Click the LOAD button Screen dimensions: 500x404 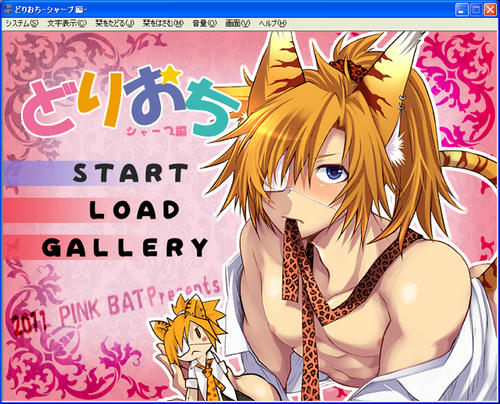(x=135, y=210)
